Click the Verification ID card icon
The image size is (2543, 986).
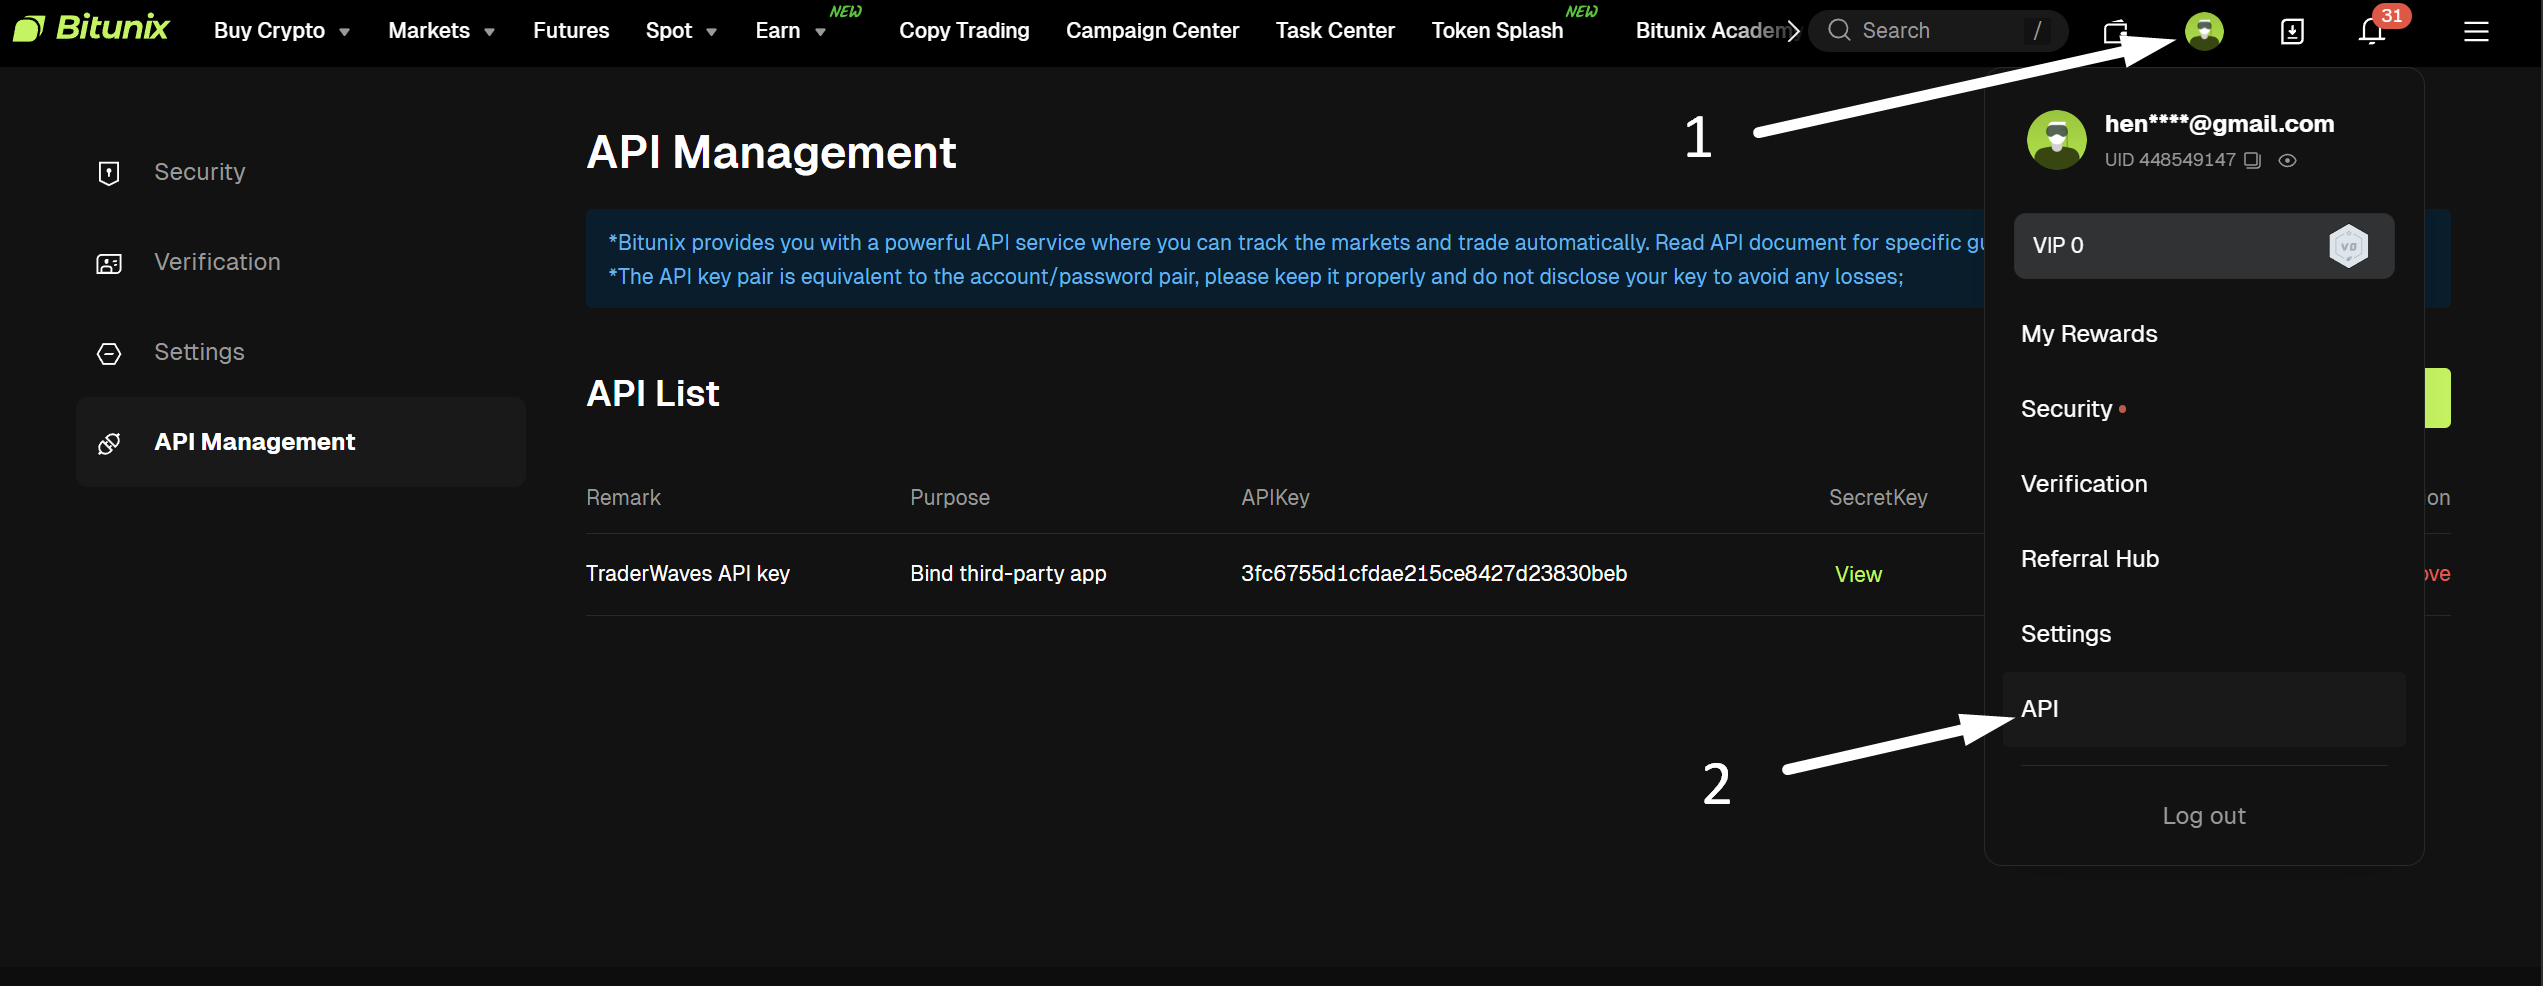click(x=108, y=263)
